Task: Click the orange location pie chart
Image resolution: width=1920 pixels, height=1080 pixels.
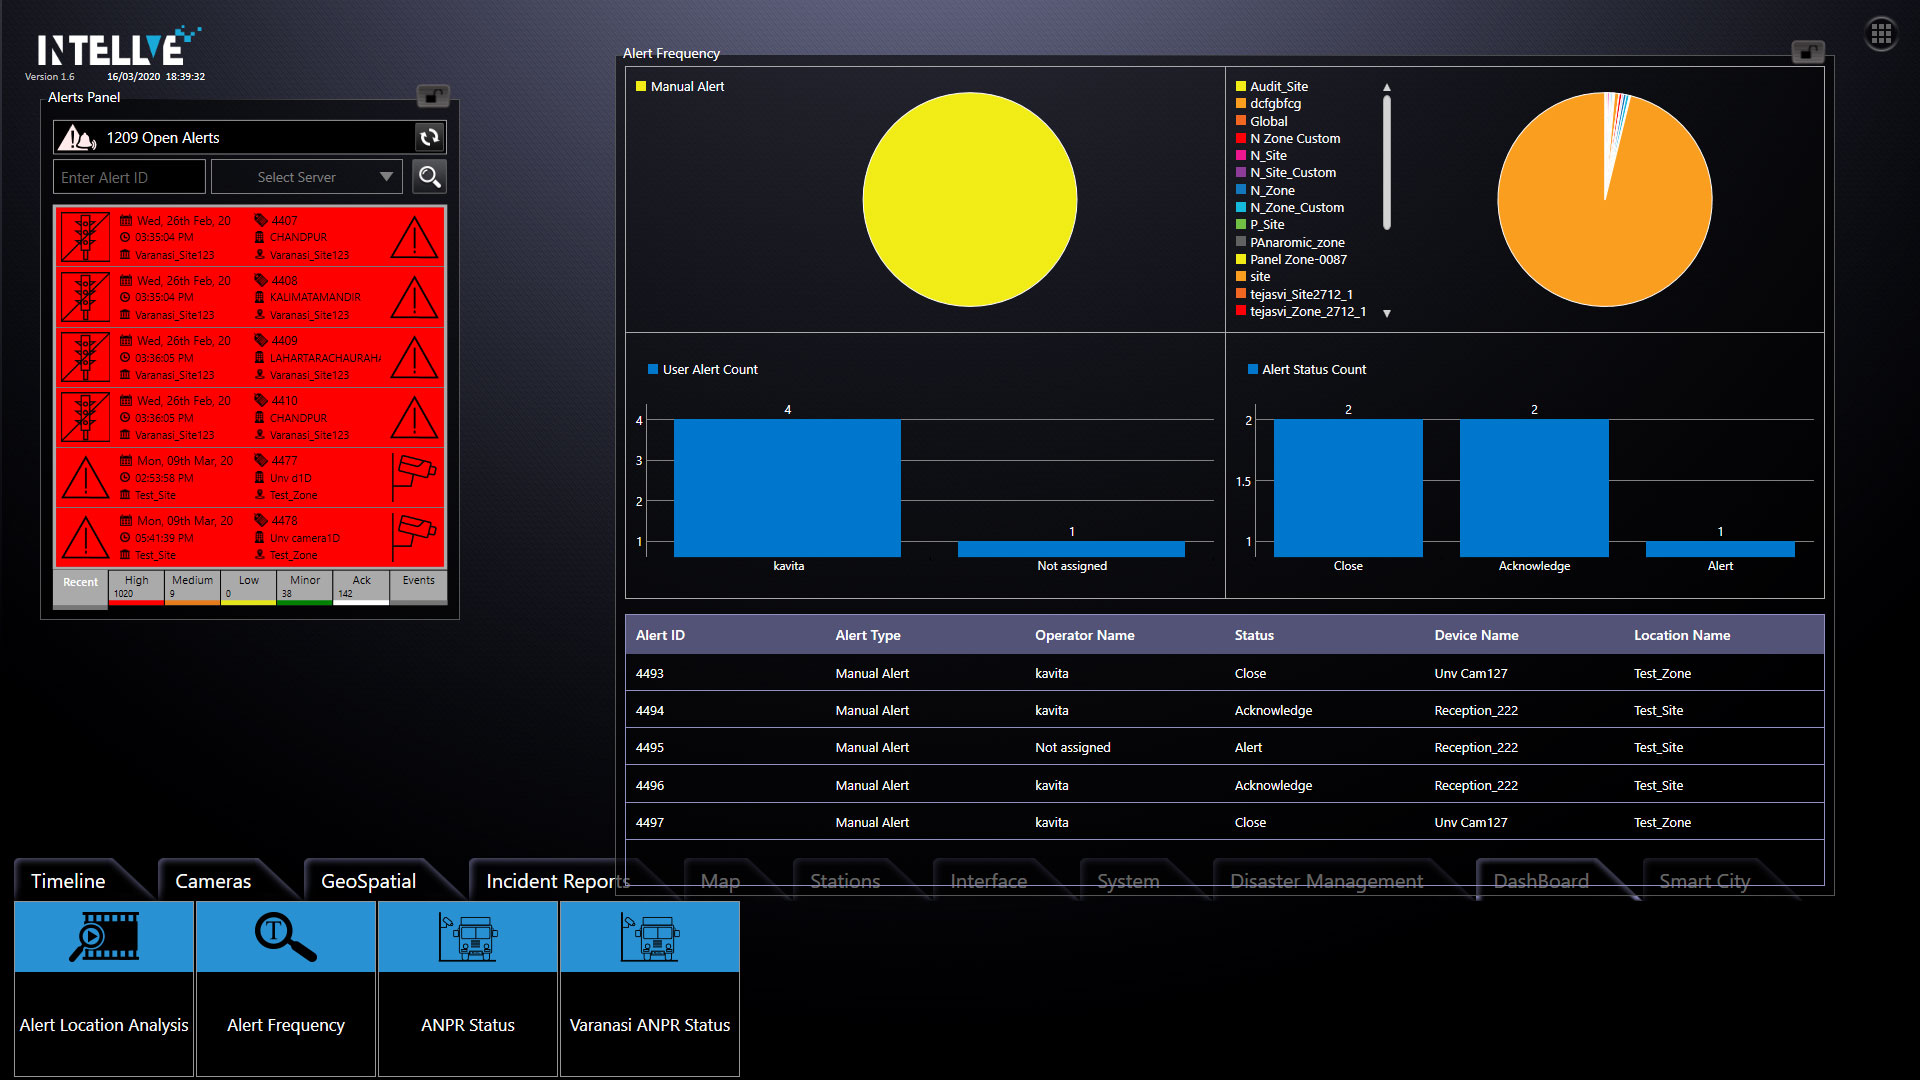Action: pos(1605,200)
